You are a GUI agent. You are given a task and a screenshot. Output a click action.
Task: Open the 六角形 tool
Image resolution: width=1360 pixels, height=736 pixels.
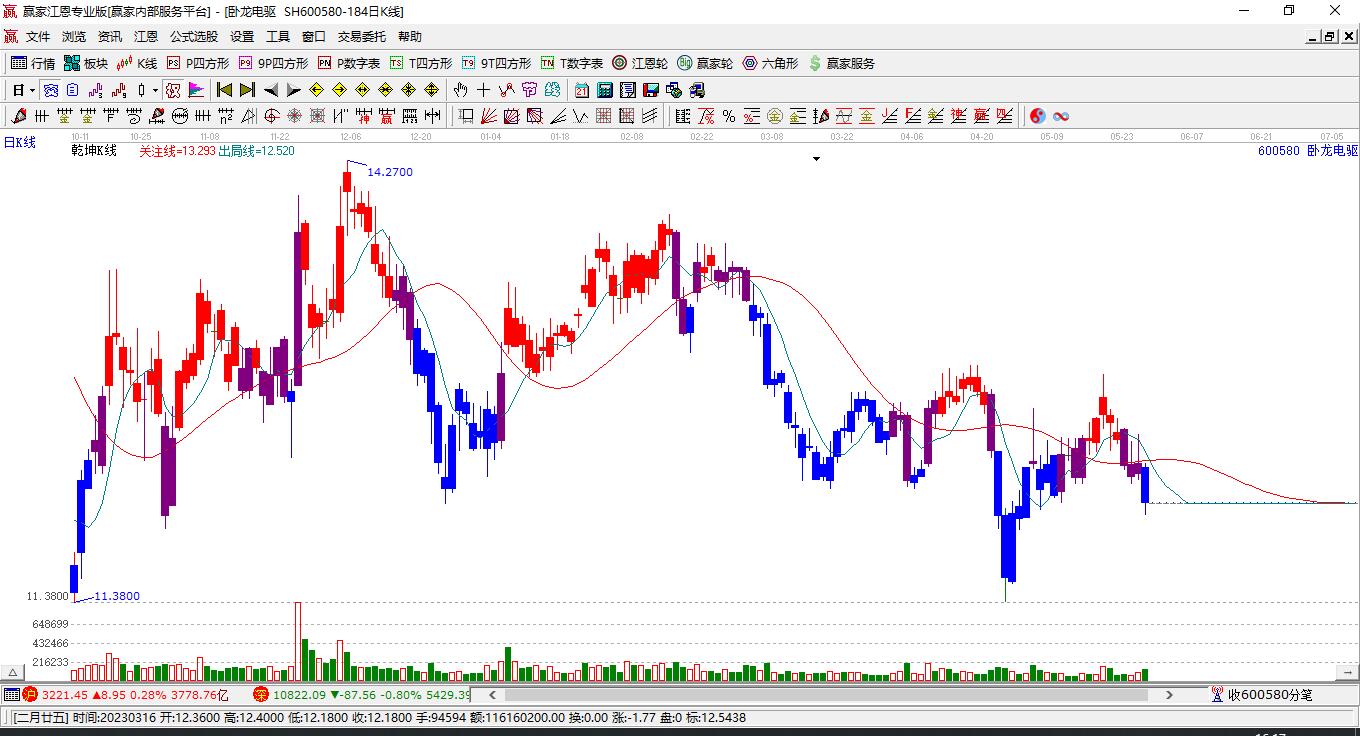click(770, 63)
